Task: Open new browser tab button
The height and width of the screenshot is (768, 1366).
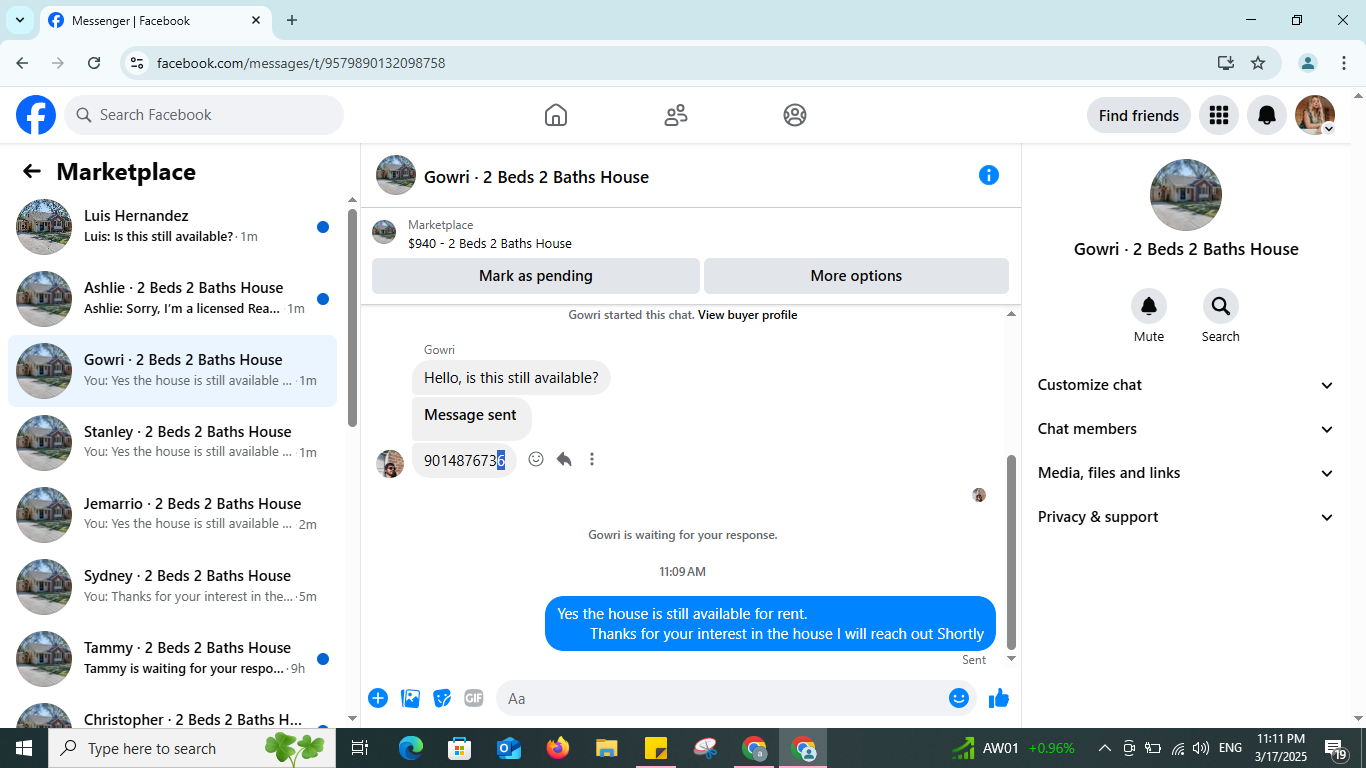Action: pyautogui.click(x=292, y=20)
